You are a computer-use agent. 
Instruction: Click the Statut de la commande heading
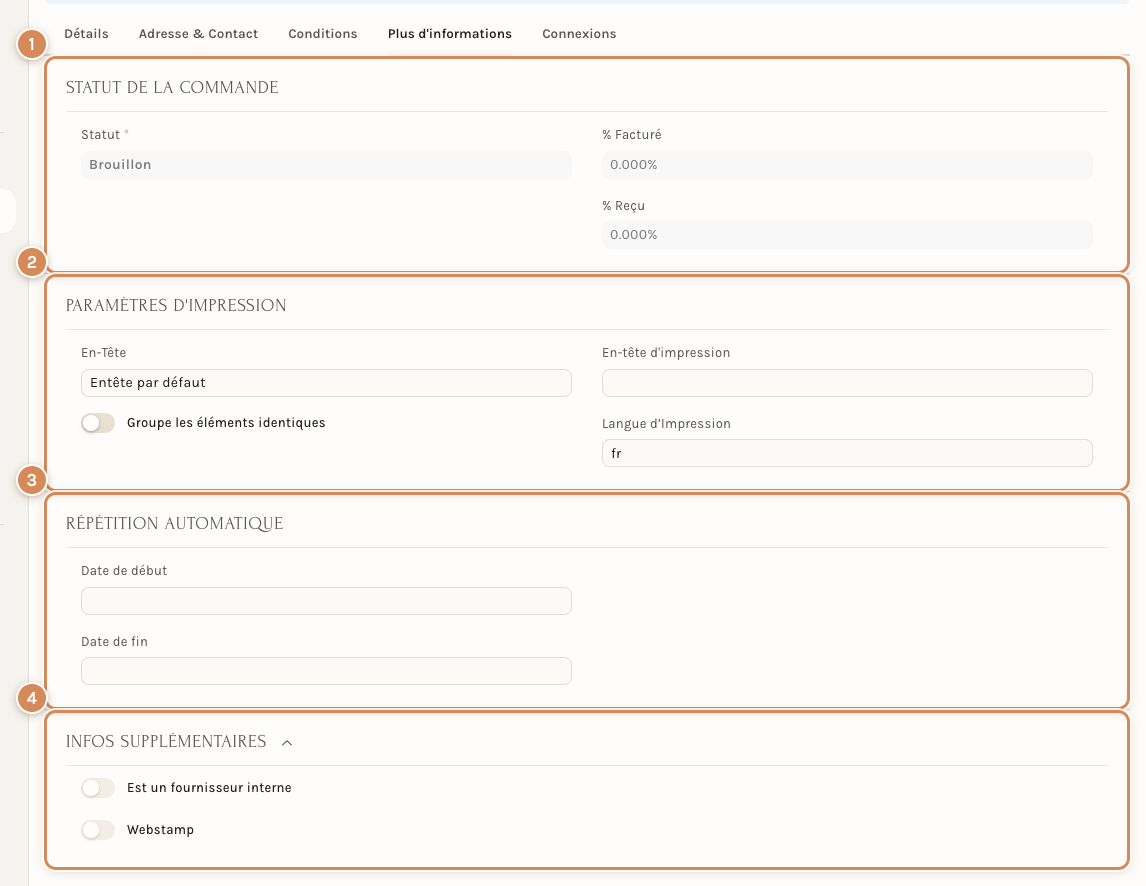[x=172, y=88]
